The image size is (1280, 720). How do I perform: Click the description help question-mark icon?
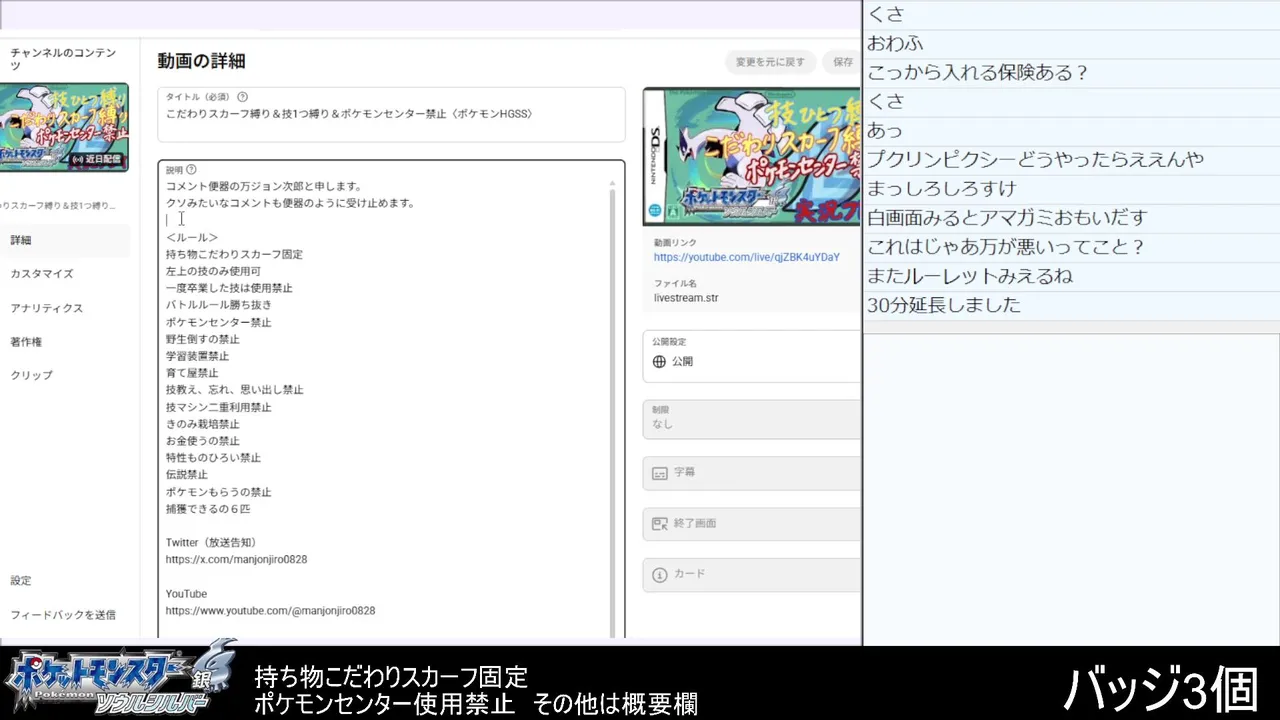coord(191,170)
